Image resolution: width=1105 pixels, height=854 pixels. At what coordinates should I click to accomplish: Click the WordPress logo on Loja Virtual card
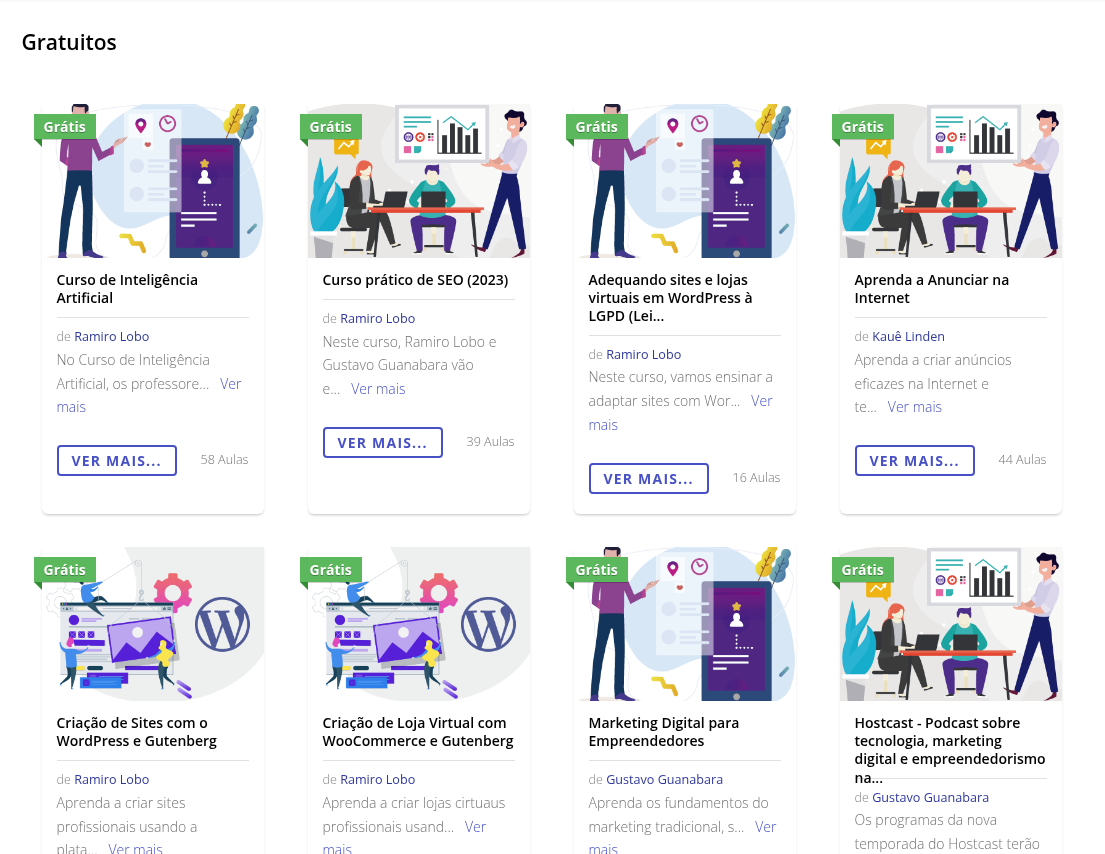pyautogui.click(x=488, y=624)
